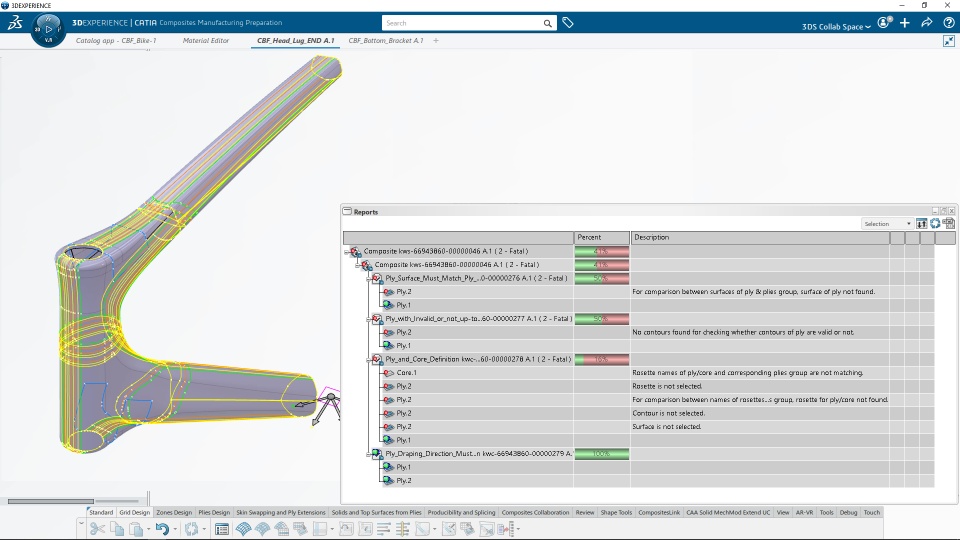Open the Selection dropdown in Reports
The height and width of the screenshot is (540, 960).
(x=887, y=224)
